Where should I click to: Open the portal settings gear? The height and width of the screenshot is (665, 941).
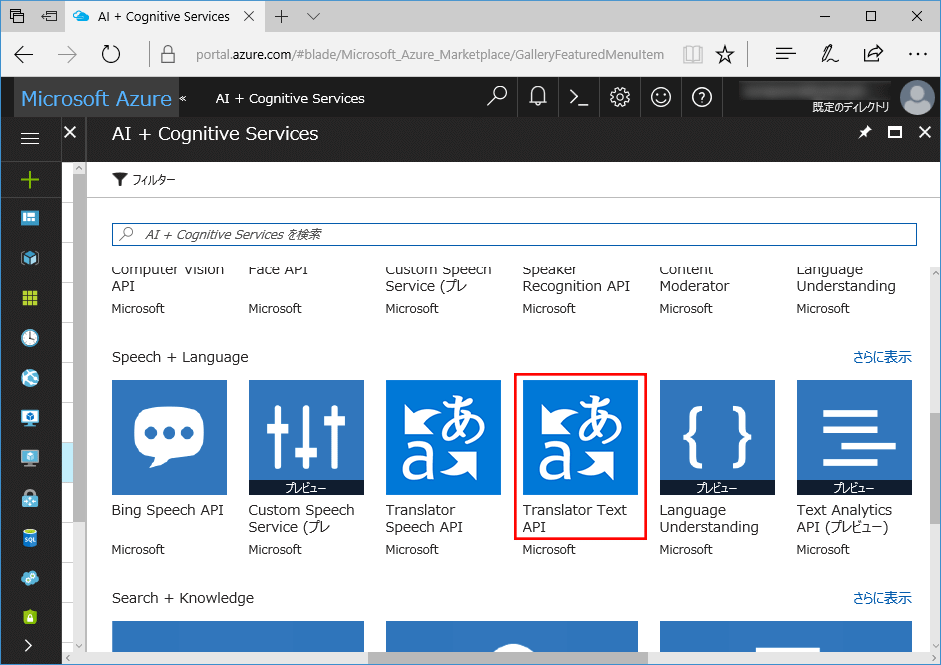[x=620, y=97]
